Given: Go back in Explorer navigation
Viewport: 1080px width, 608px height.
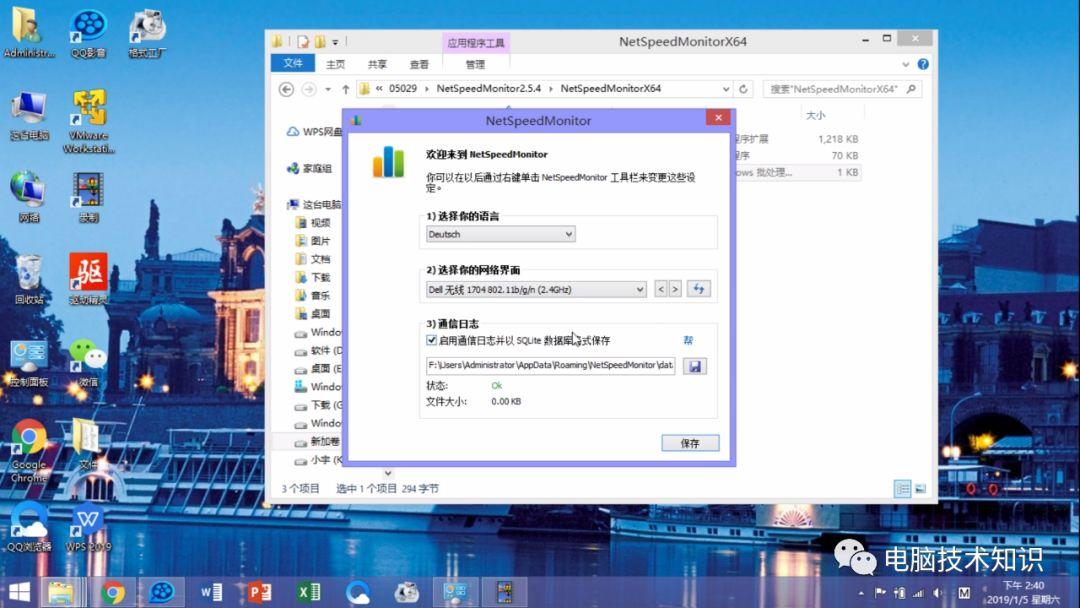Looking at the screenshot, I should click(287, 89).
